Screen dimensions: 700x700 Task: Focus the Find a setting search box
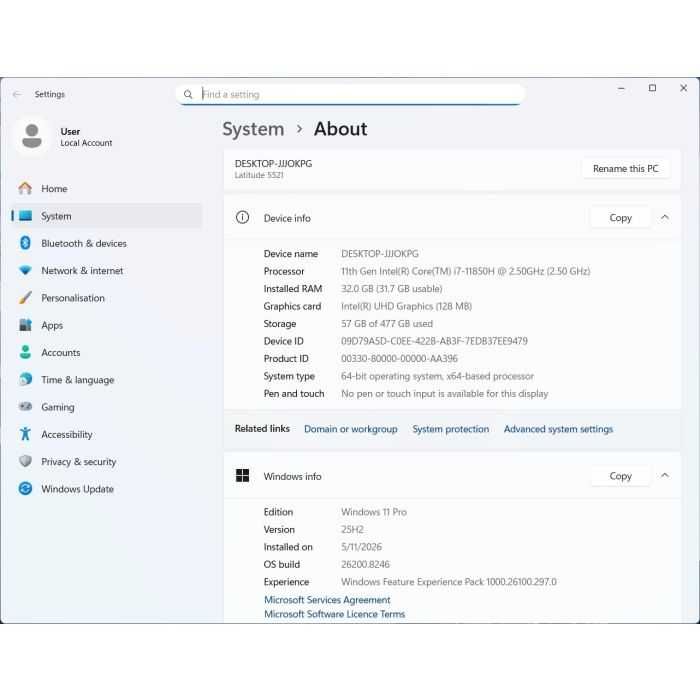click(x=350, y=94)
